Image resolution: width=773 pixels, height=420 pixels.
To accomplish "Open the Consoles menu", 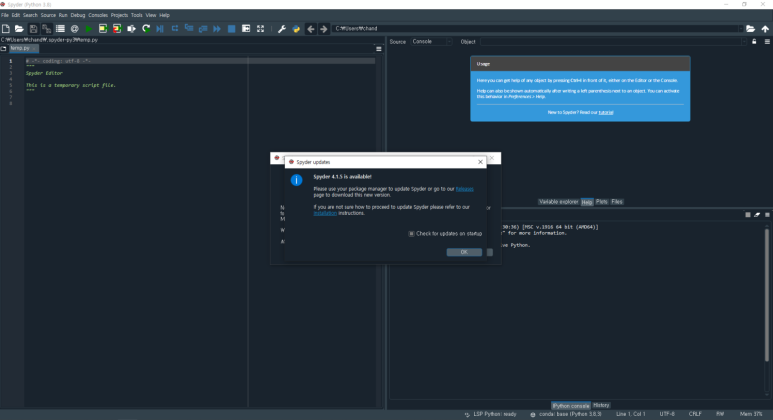I will click(x=98, y=15).
